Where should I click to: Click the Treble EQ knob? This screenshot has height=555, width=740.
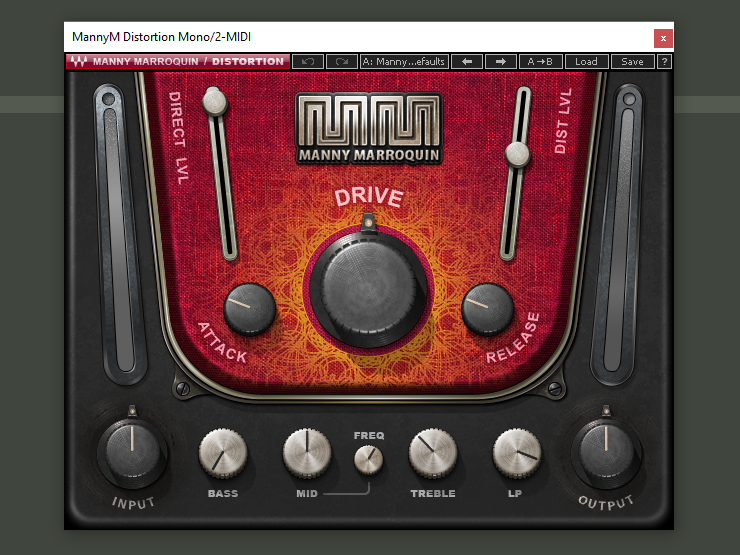(433, 453)
